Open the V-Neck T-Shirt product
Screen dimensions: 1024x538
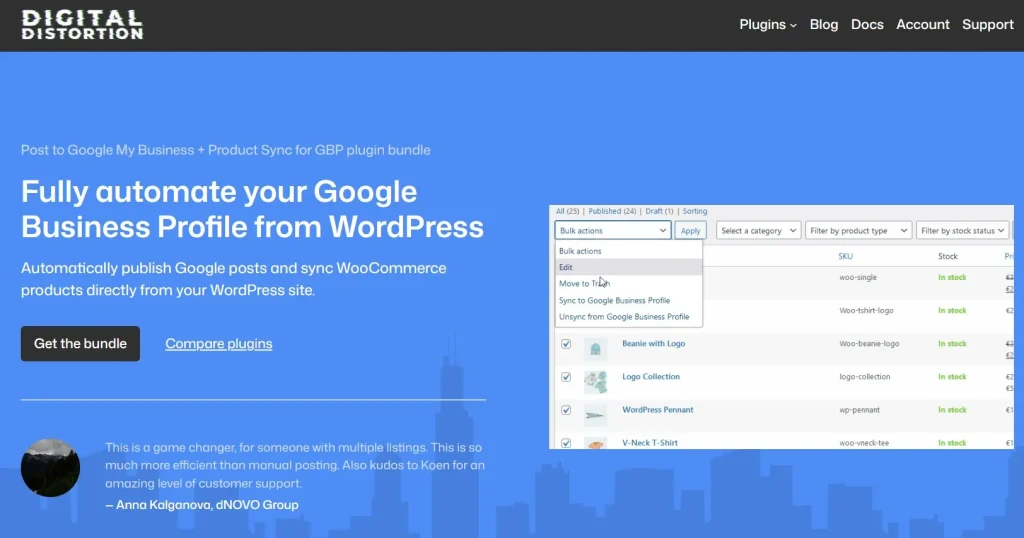(649, 443)
